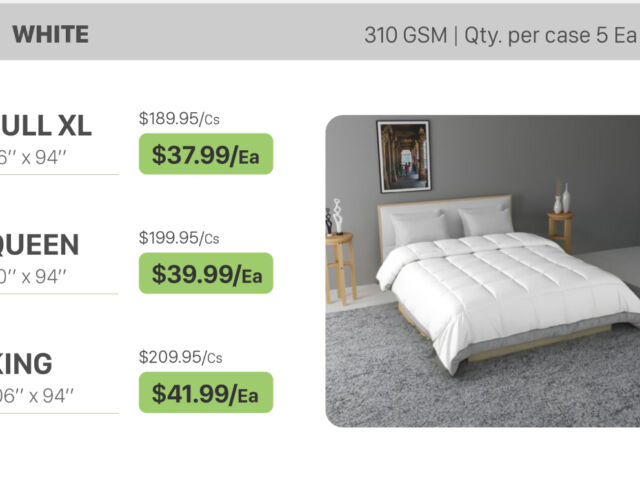Viewport: 640px width, 480px height.
Task: Click the Full XL dimensions text
Action: click(x=34, y=157)
